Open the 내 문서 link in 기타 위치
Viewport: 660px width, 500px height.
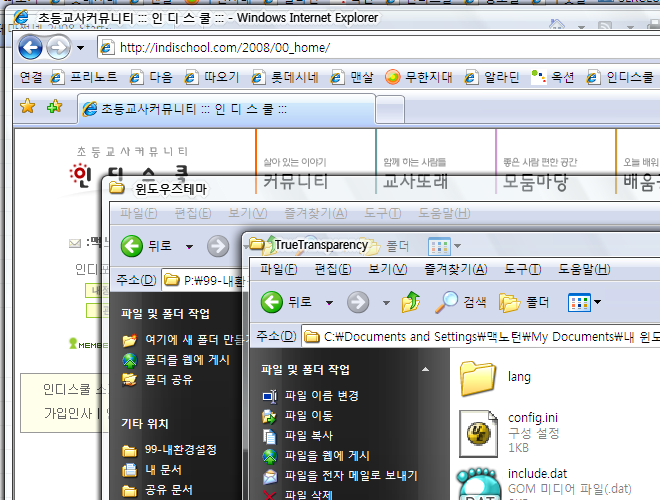(x=152, y=470)
